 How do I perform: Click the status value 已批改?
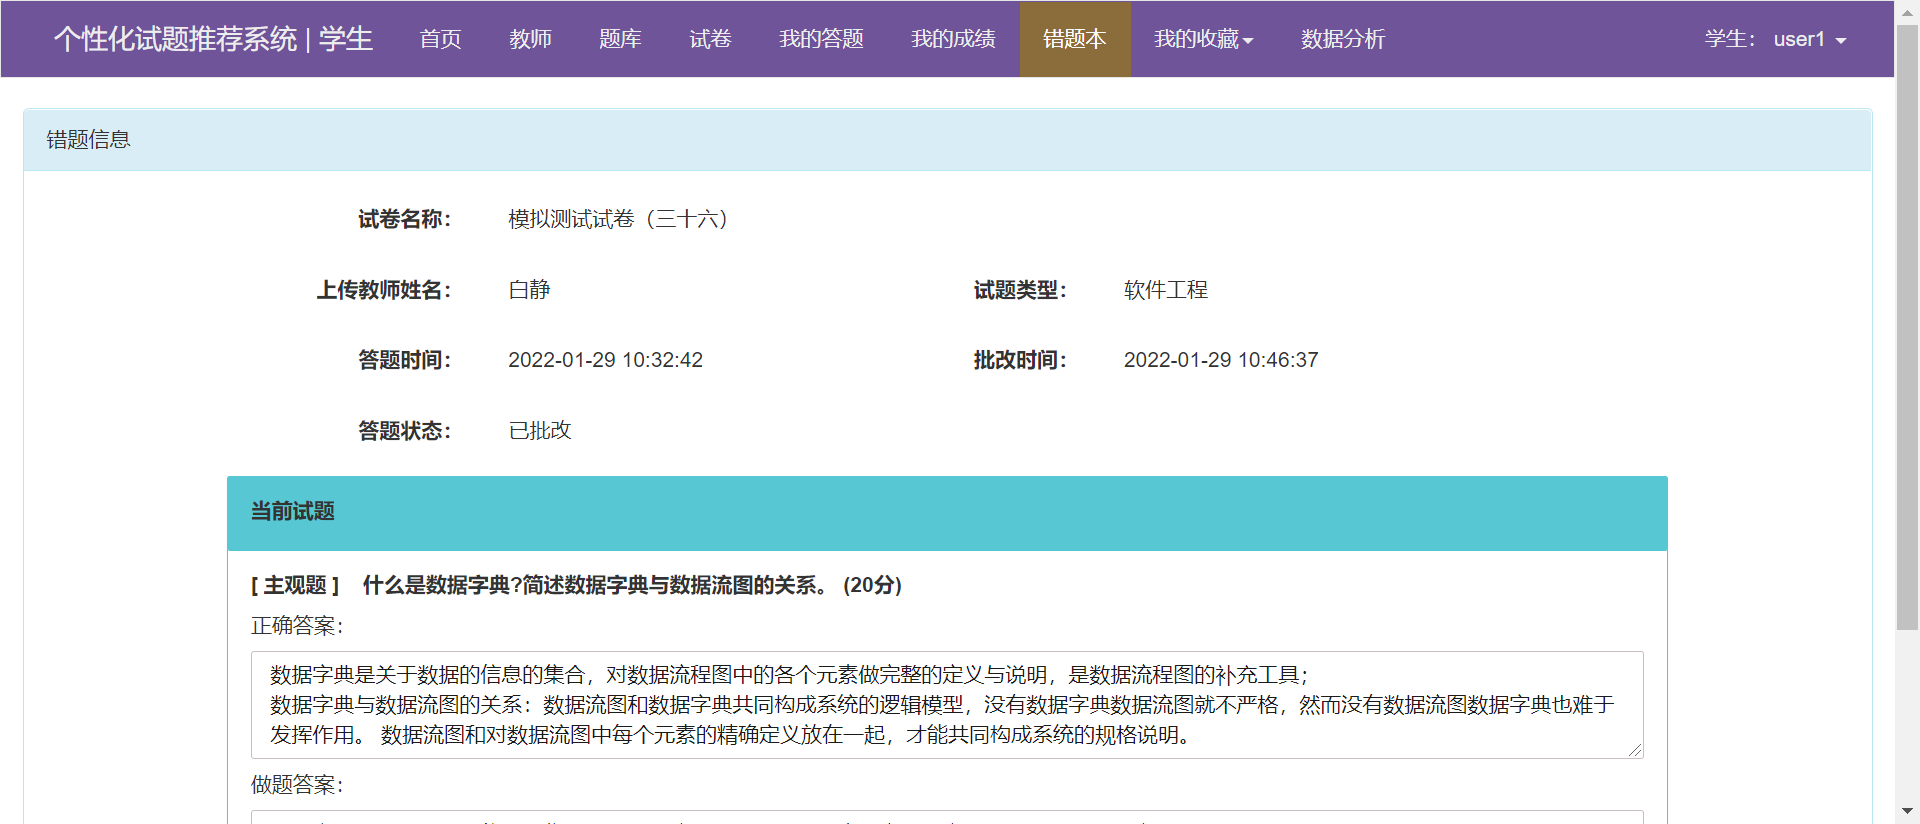(540, 430)
